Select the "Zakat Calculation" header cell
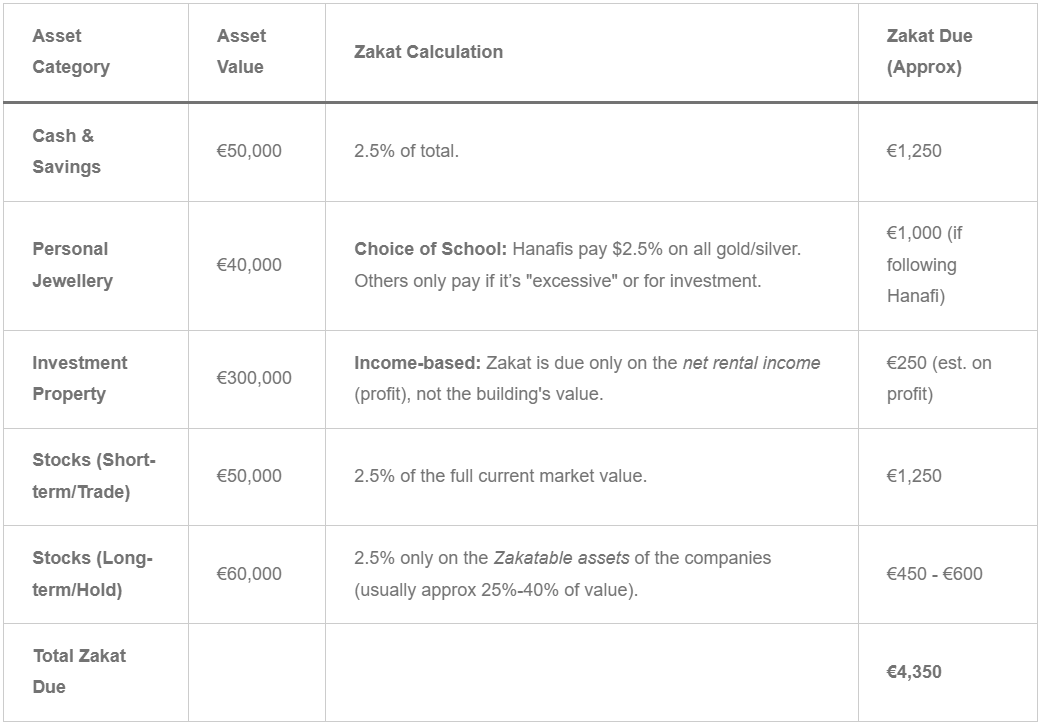1041x727 pixels. pos(428,52)
